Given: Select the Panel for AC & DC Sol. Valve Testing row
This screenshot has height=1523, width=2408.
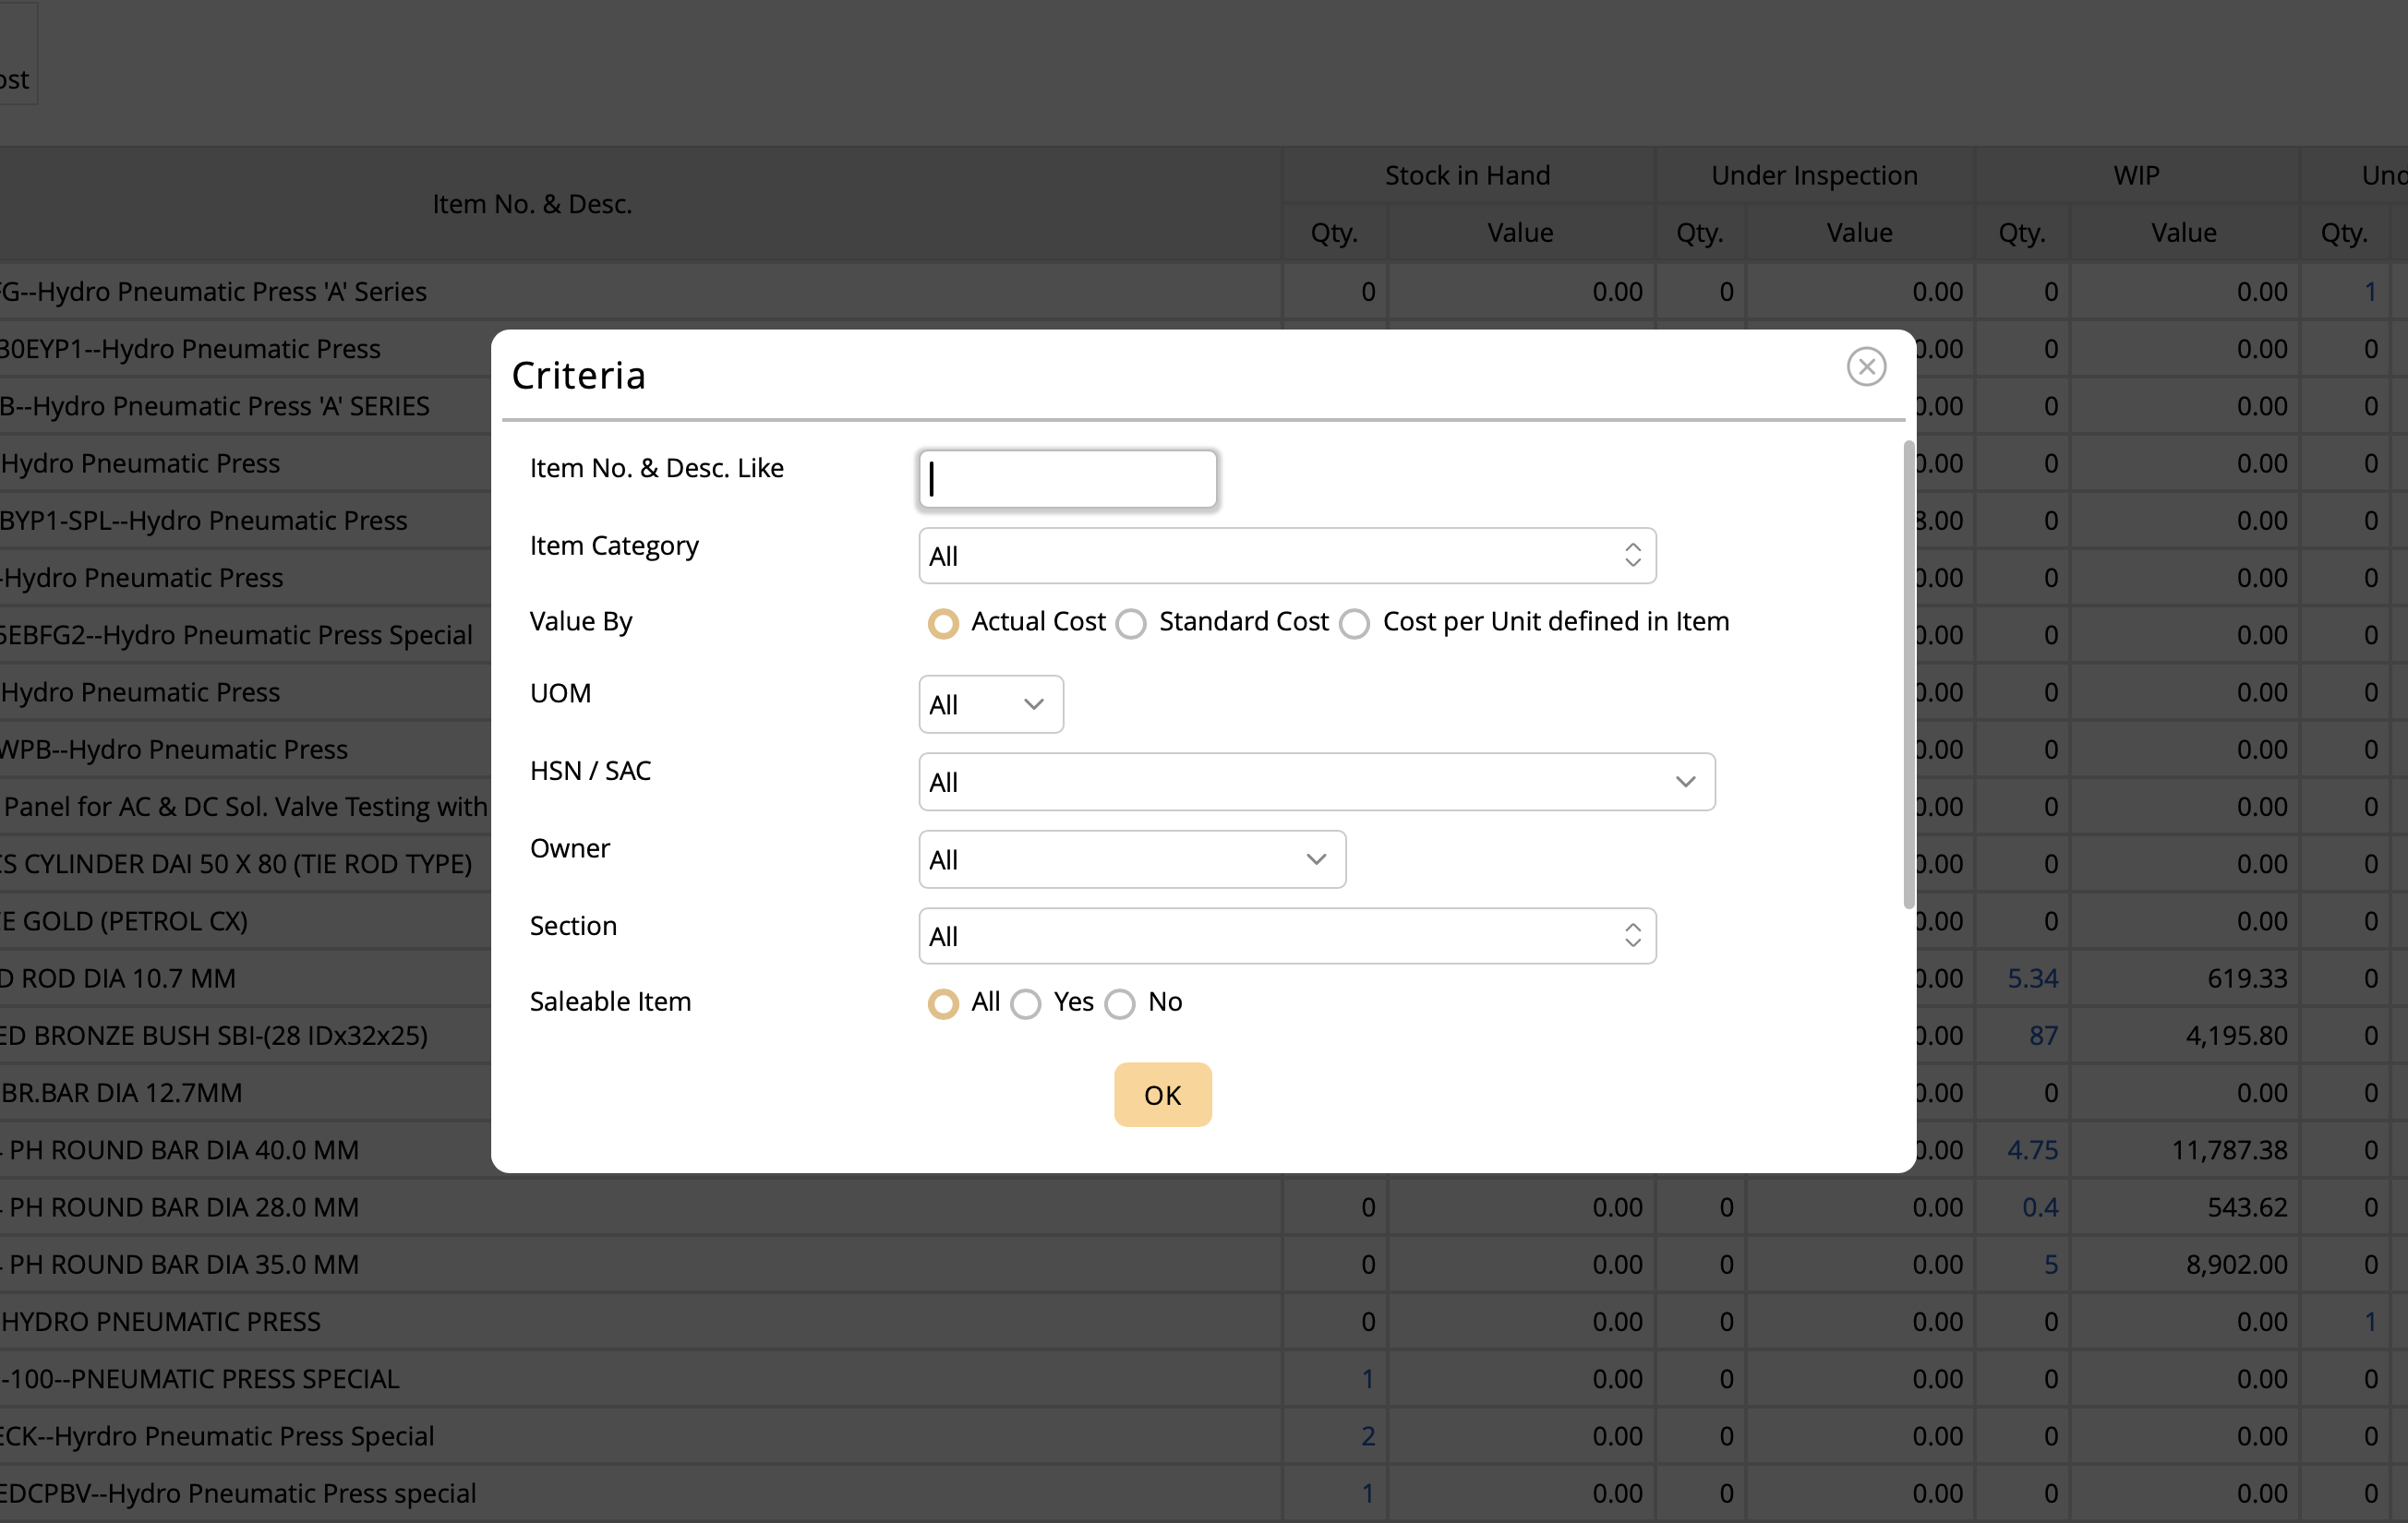Looking at the screenshot, I should click(x=245, y=807).
